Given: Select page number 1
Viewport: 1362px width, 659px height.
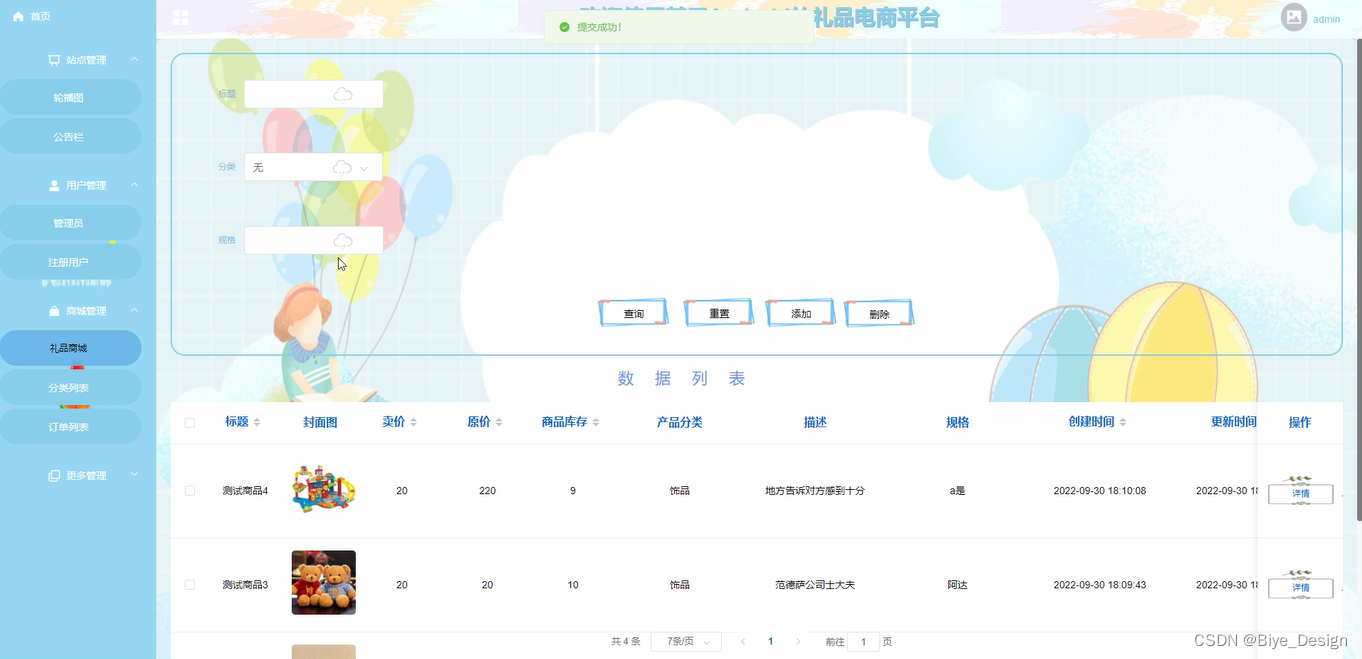Looking at the screenshot, I should [x=771, y=642].
